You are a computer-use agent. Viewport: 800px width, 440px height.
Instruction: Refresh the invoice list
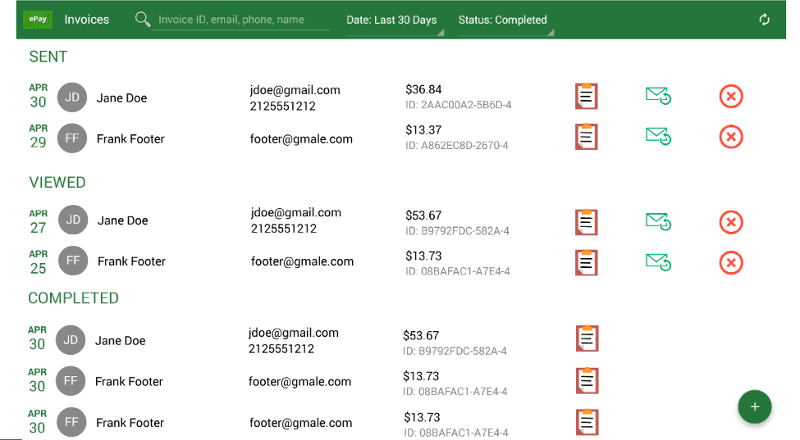pyautogui.click(x=764, y=19)
